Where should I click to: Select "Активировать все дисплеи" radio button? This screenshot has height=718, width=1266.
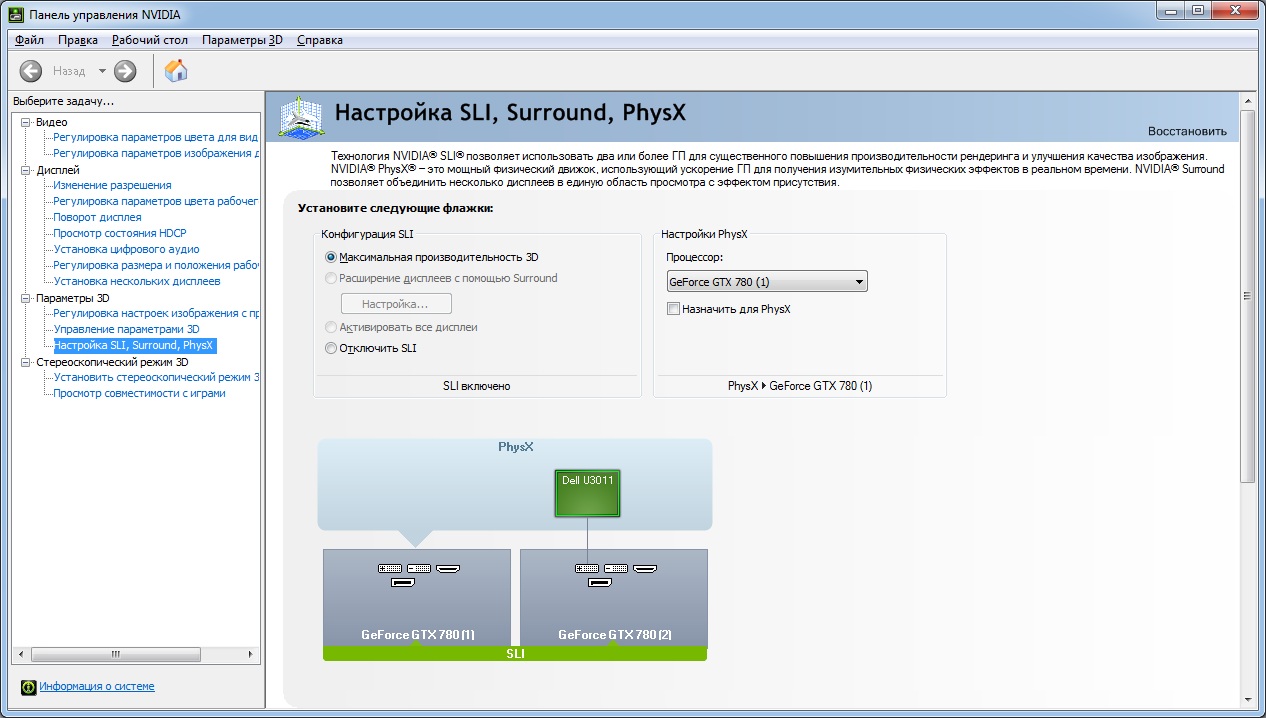coord(332,327)
